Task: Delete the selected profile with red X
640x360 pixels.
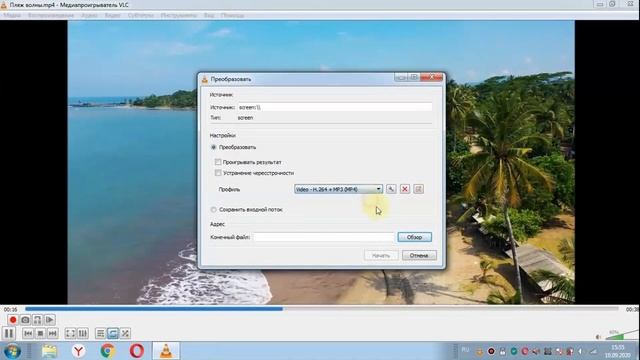Action: 404,189
